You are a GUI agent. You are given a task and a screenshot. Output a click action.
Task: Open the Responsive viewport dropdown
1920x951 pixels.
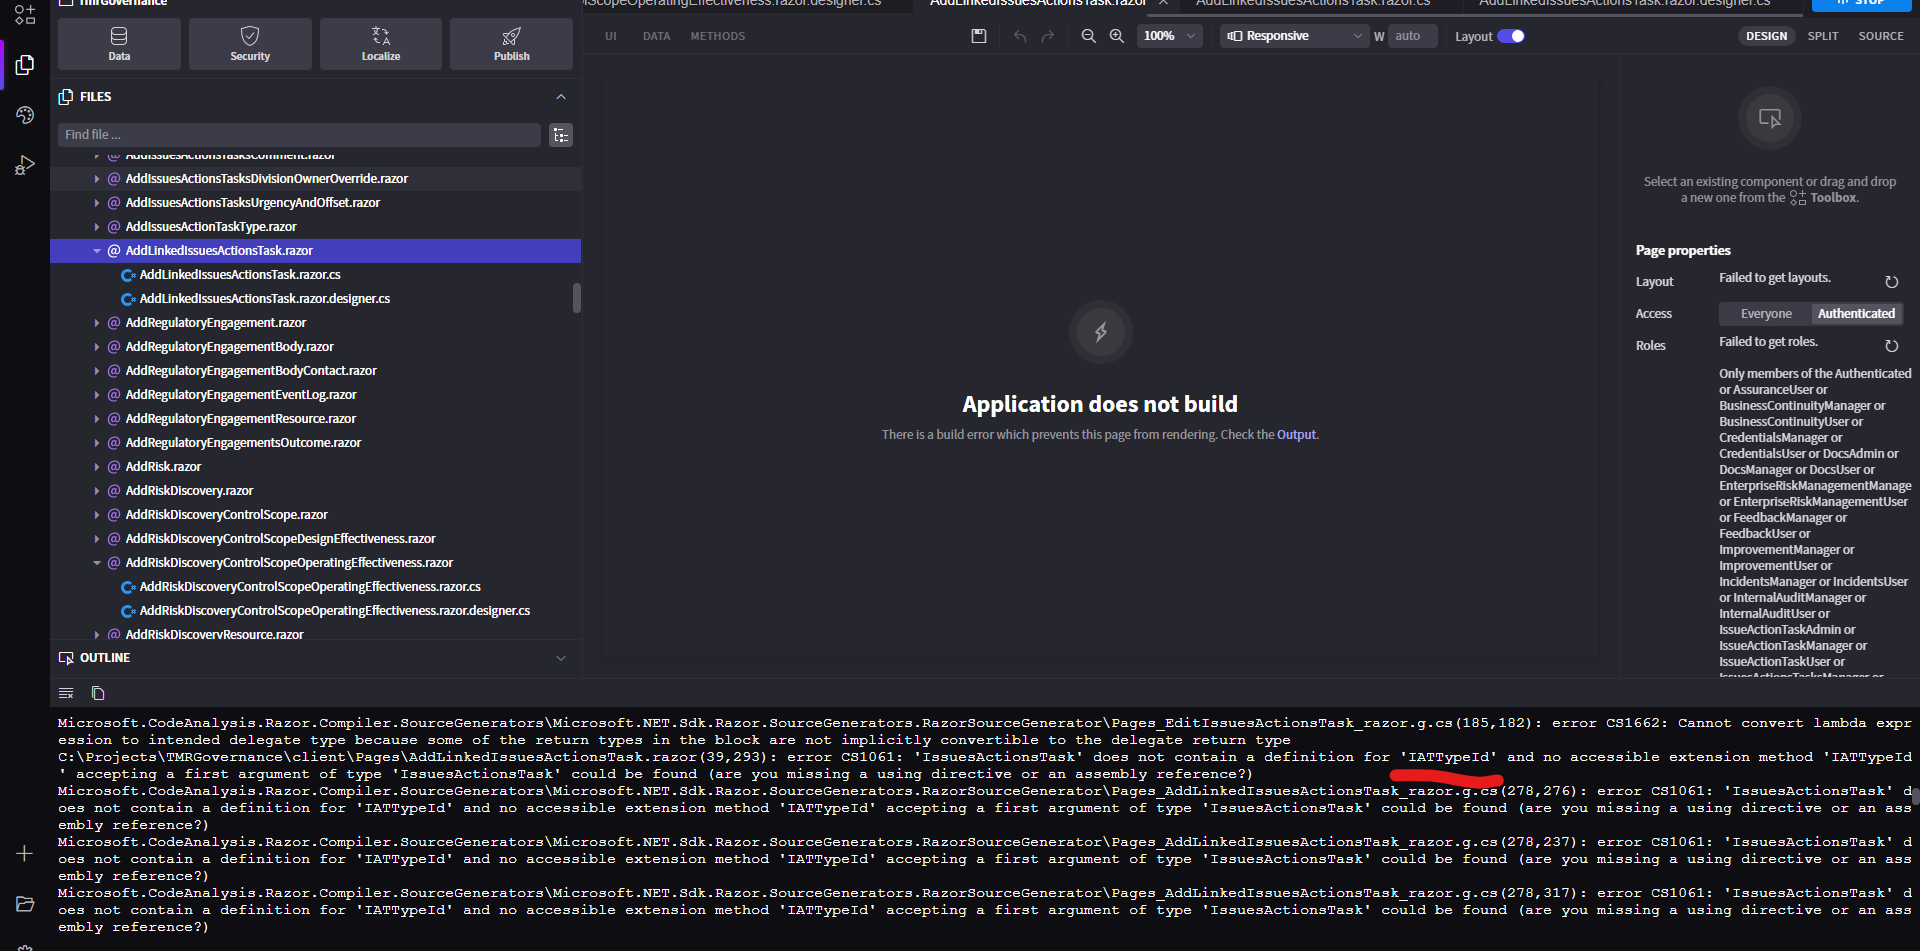[1293, 36]
